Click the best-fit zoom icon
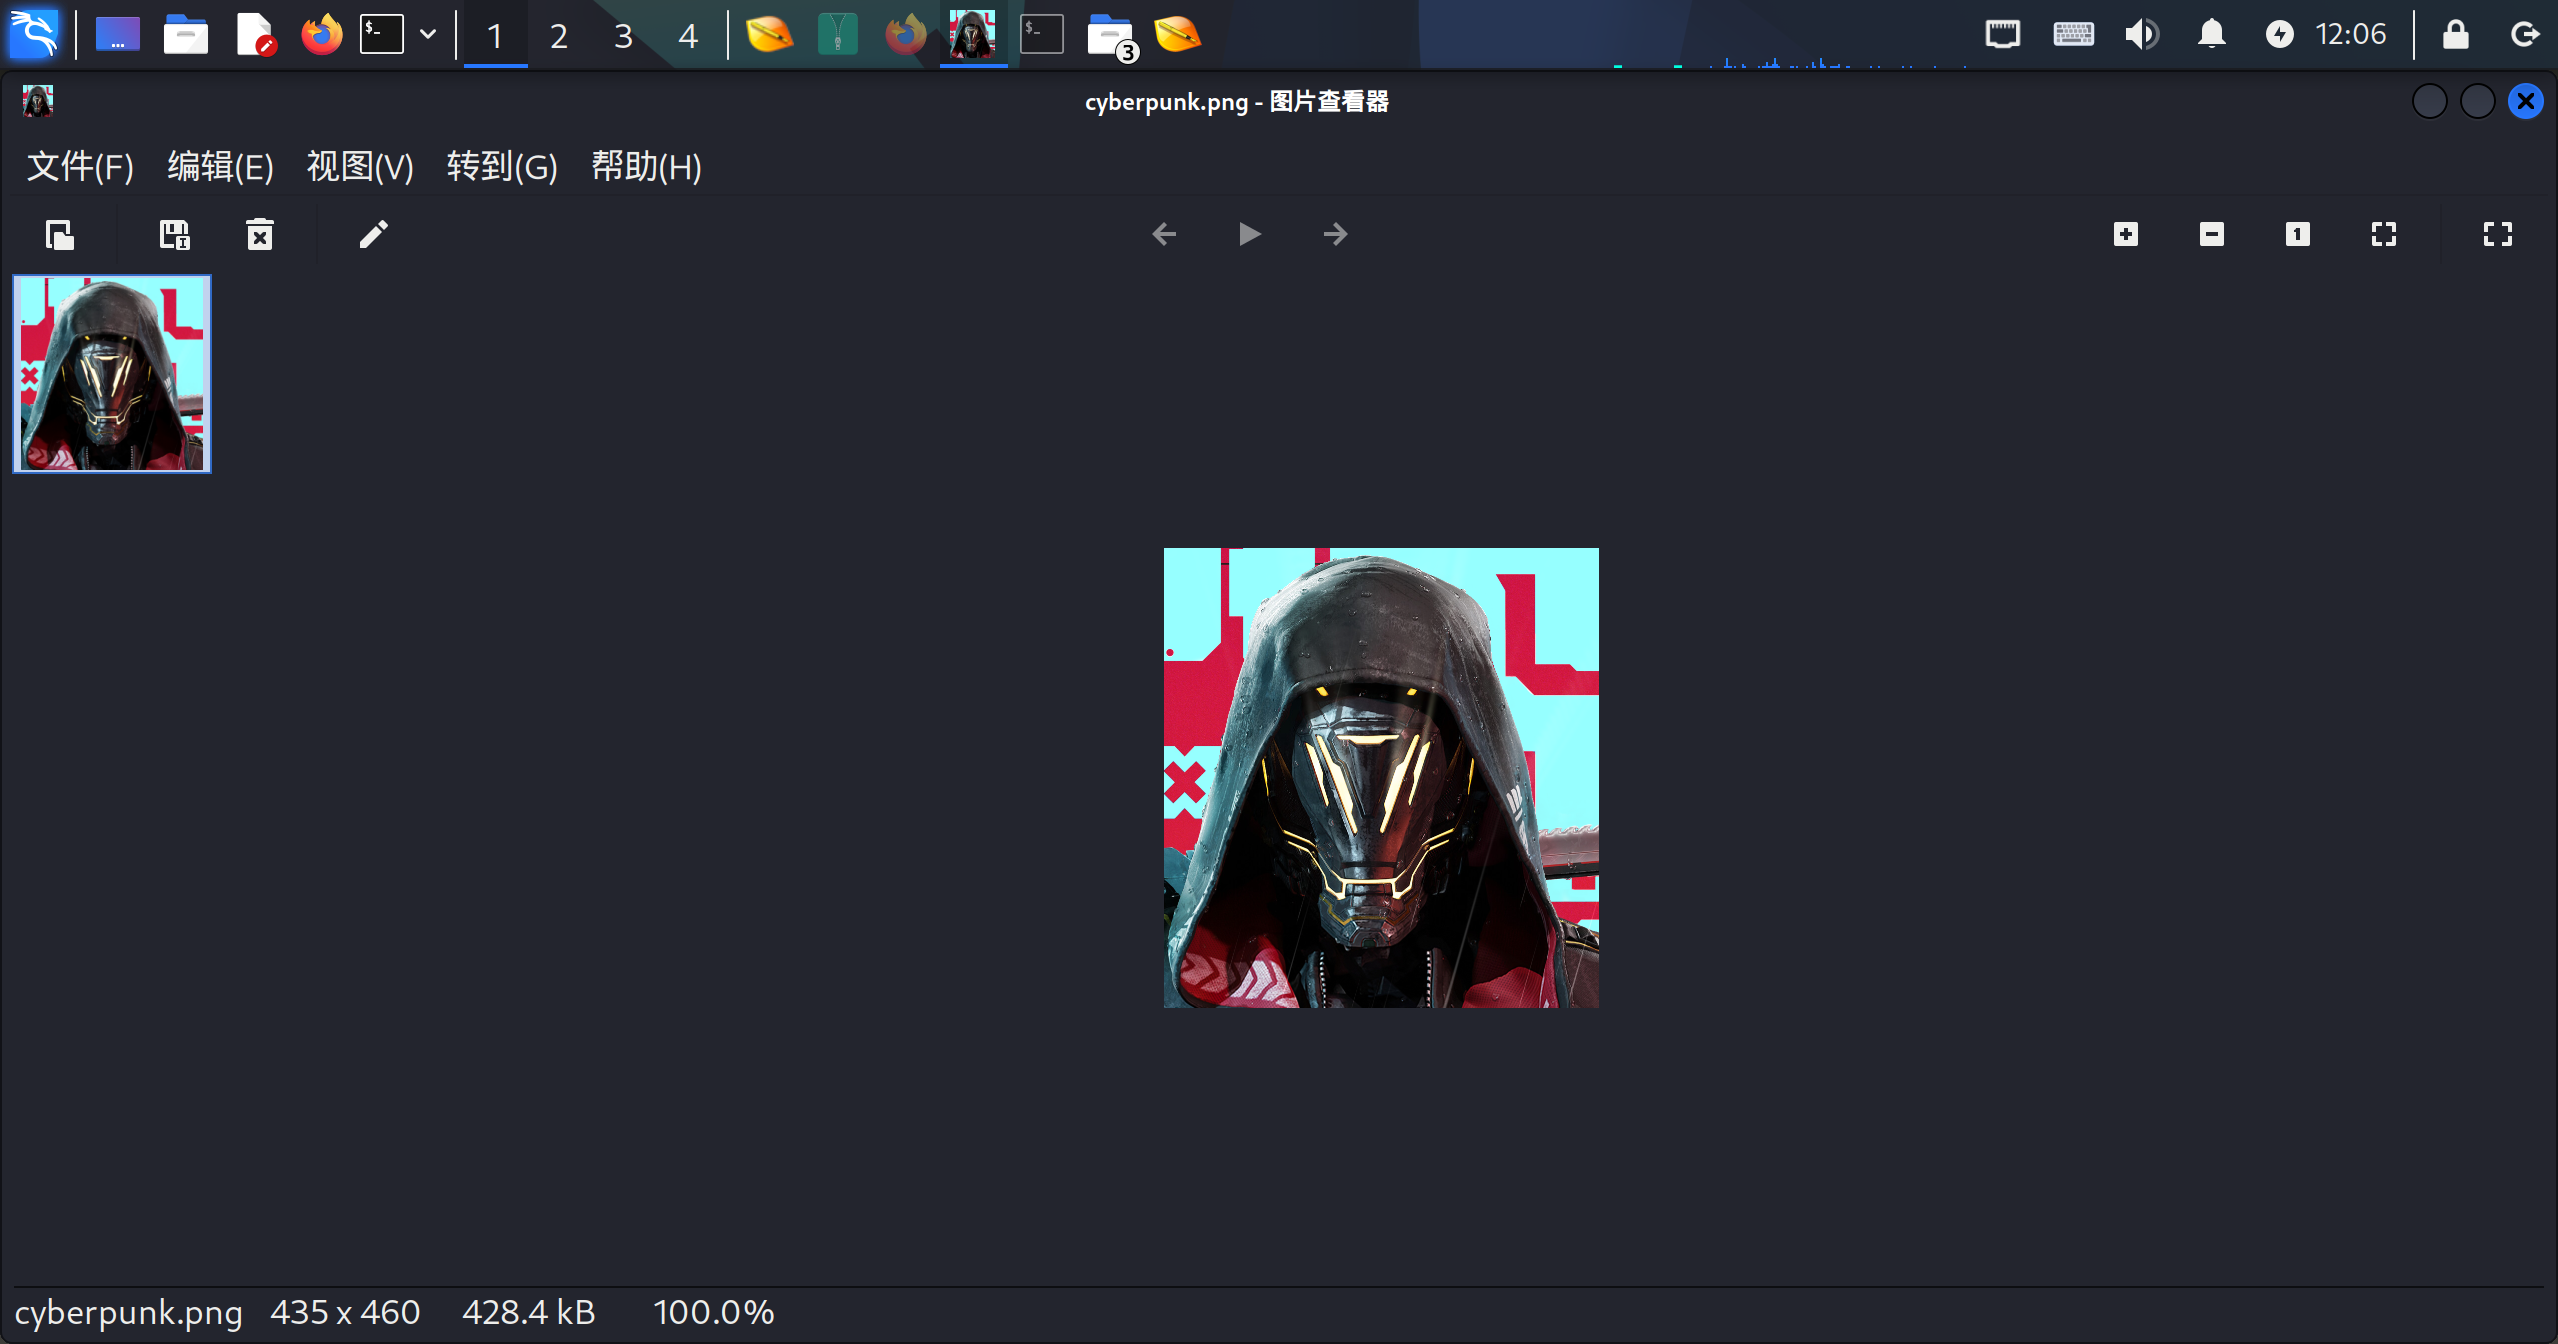Screen dimensions: 2558x1344 pos(2384,235)
